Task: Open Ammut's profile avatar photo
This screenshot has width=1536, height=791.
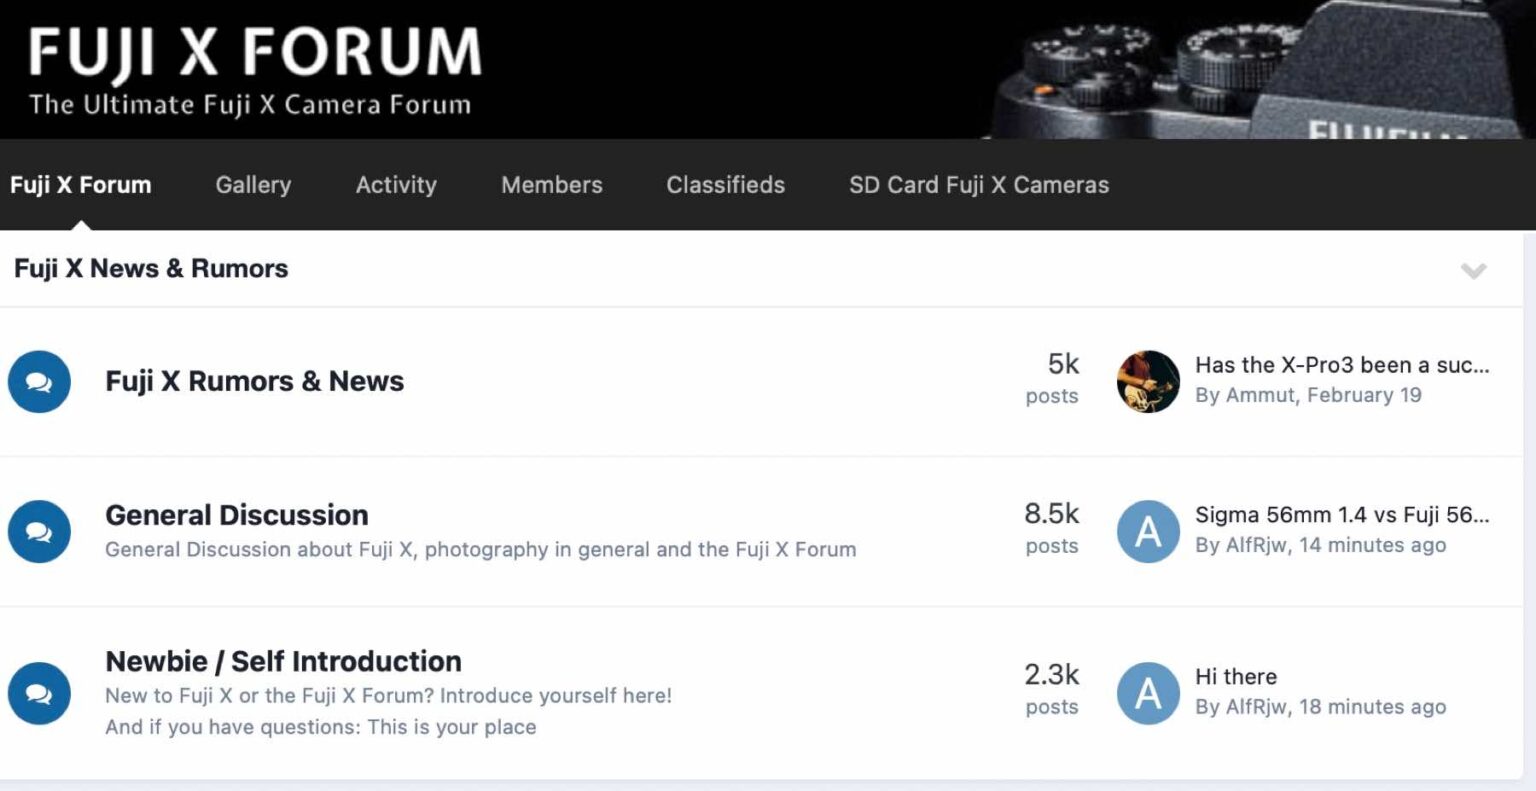Action: (x=1148, y=382)
